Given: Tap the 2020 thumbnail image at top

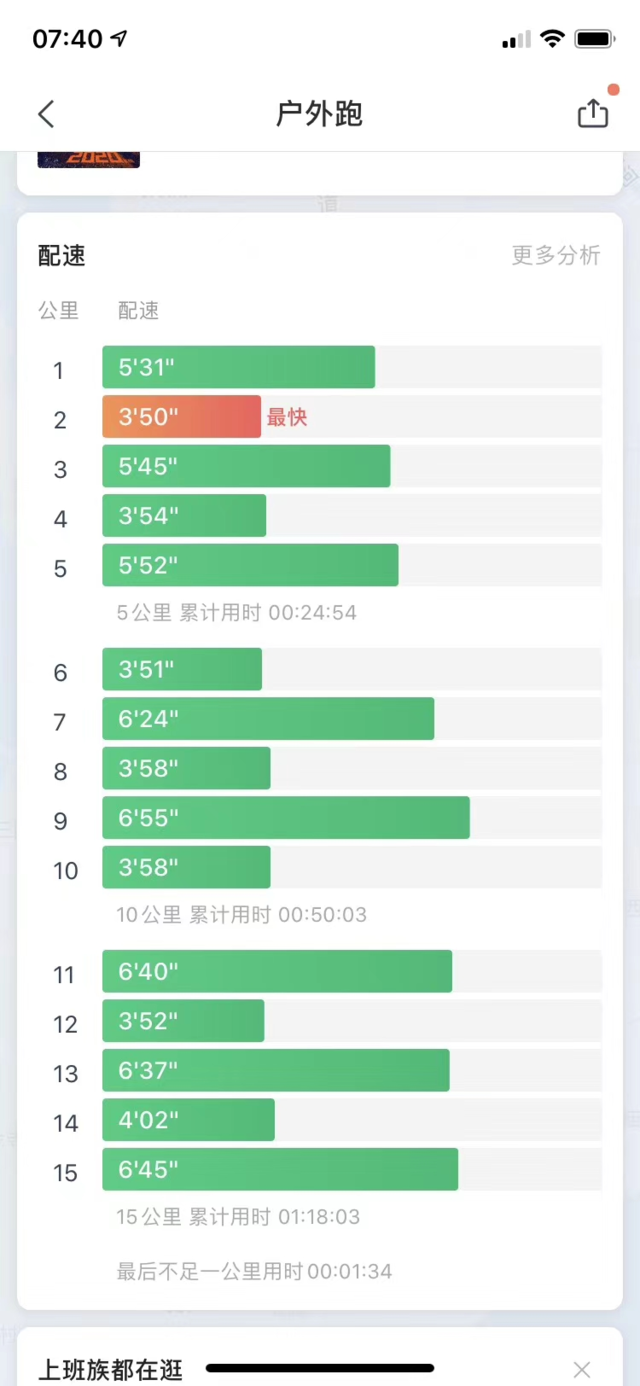Looking at the screenshot, I should coord(88,159).
